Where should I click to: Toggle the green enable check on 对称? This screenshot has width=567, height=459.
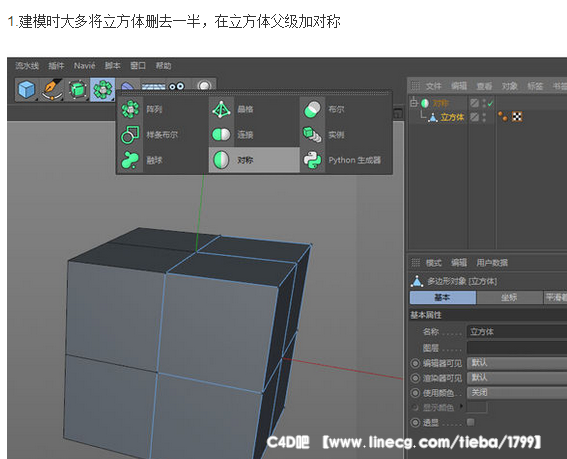[490, 103]
